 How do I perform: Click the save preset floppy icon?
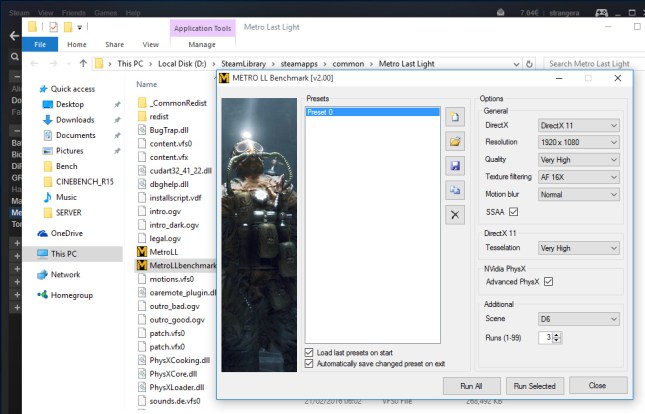click(456, 165)
